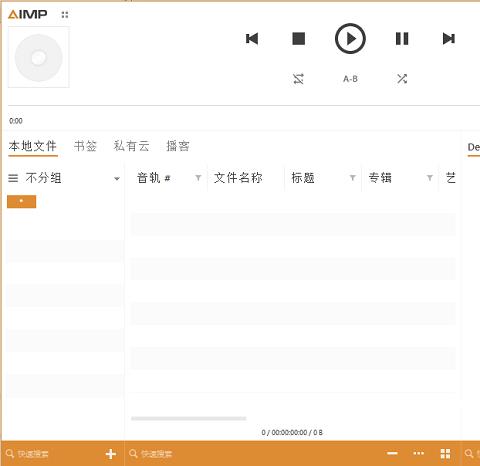Select the orange highlighted tree item
The width and height of the screenshot is (480, 466).
(x=22, y=202)
